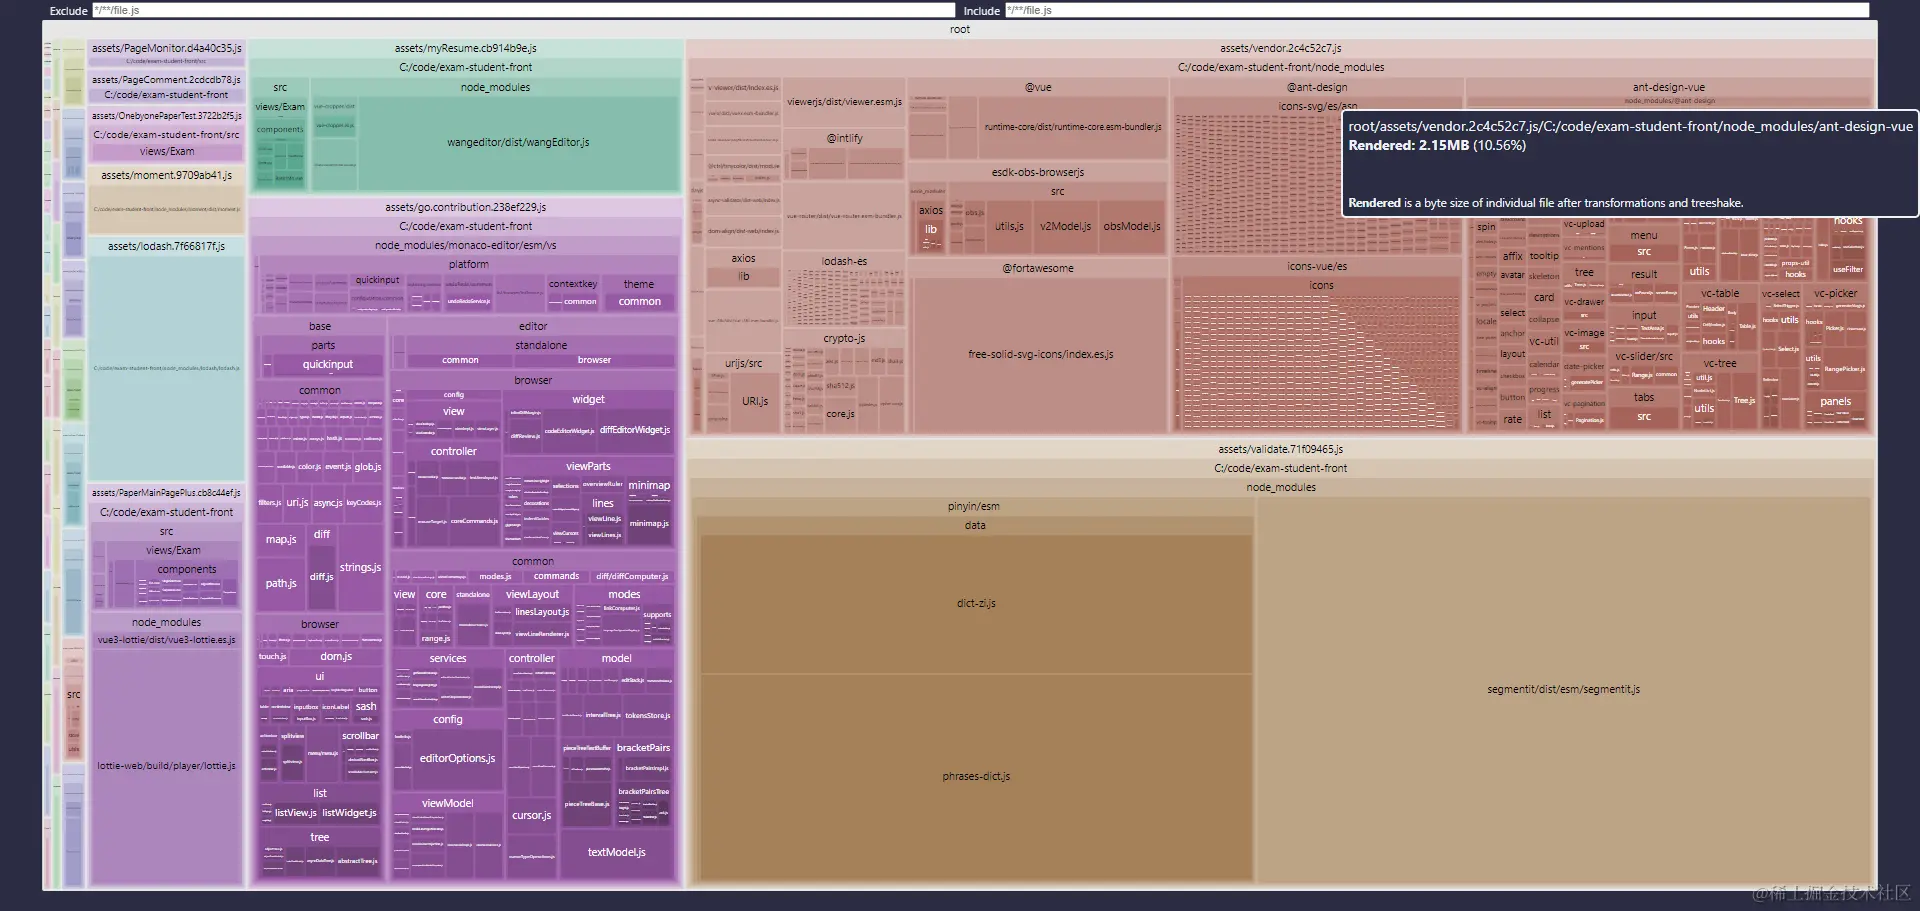The height and width of the screenshot is (911, 1920).
Task: Select the panels block in ant-design-vue
Action: coord(1835,401)
